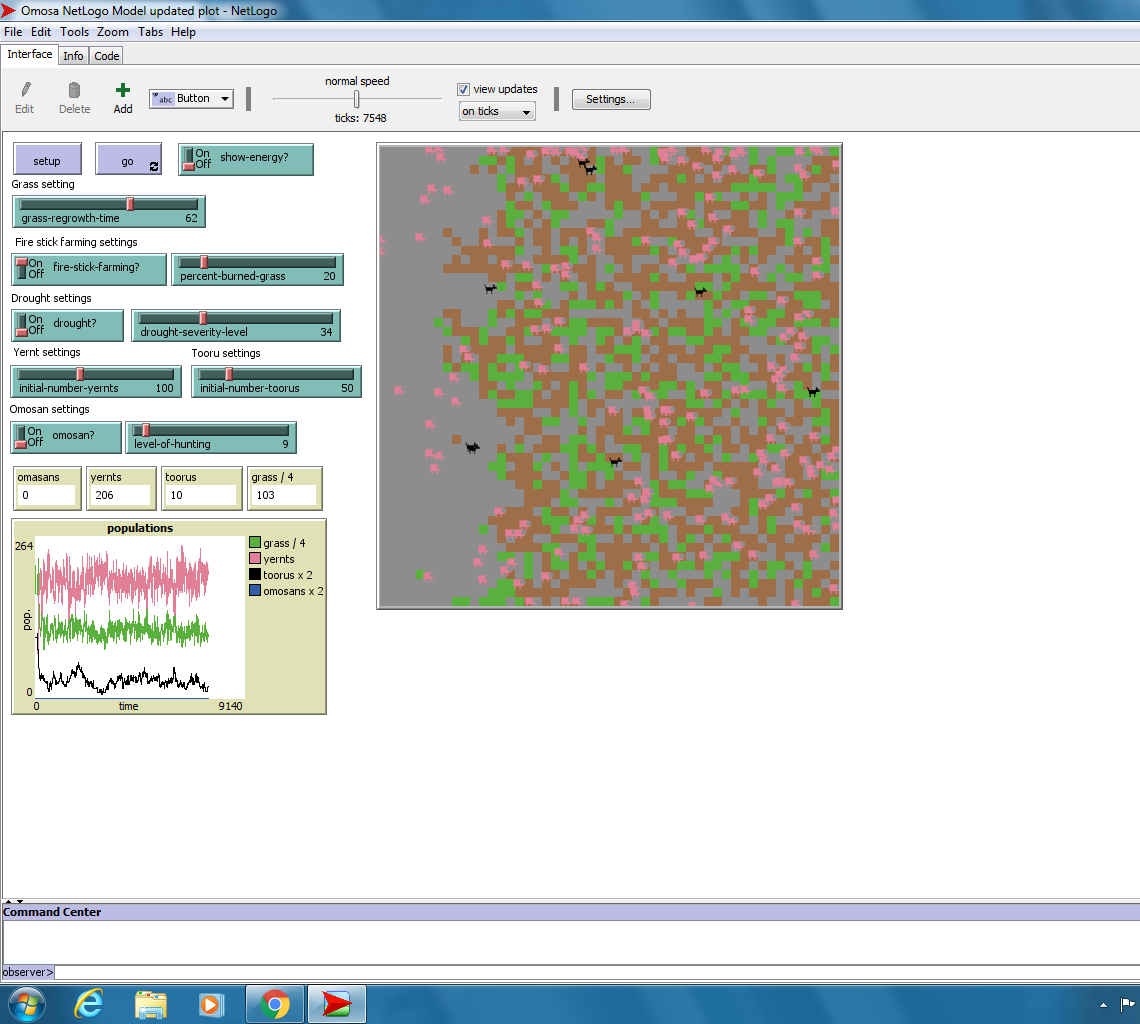Switch to Google Chrome on the taskbar

point(275,1004)
